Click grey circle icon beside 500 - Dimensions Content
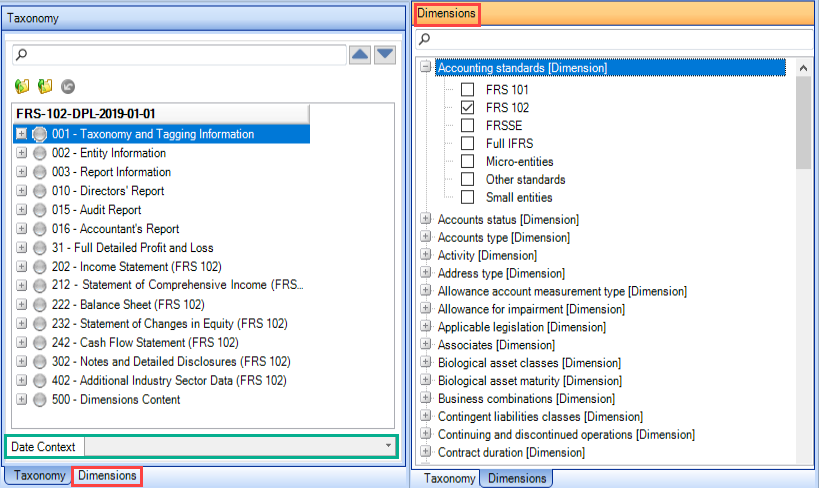Image resolution: width=819 pixels, height=488 pixels. (40, 400)
